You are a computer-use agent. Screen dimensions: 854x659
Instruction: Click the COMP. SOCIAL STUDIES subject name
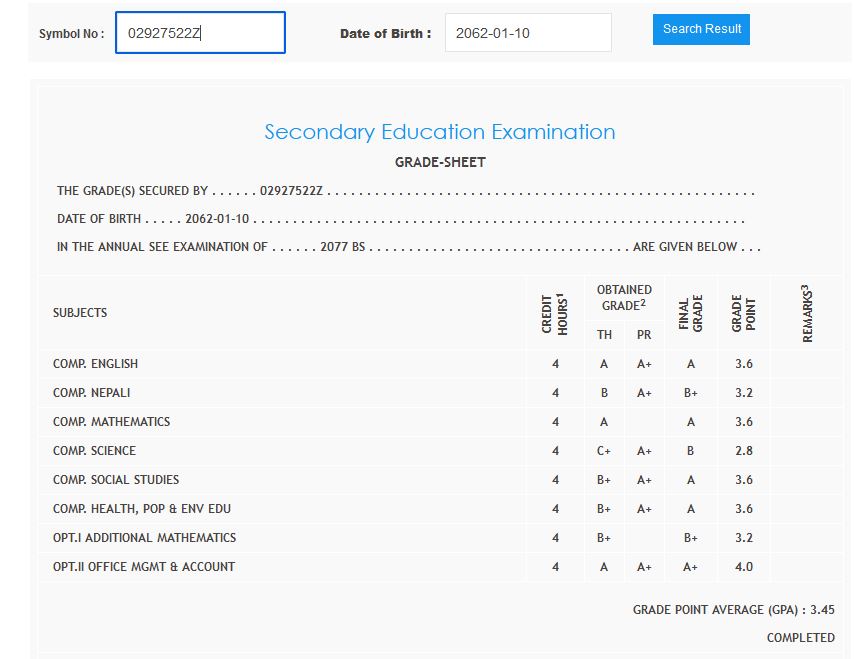[x=116, y=480]
